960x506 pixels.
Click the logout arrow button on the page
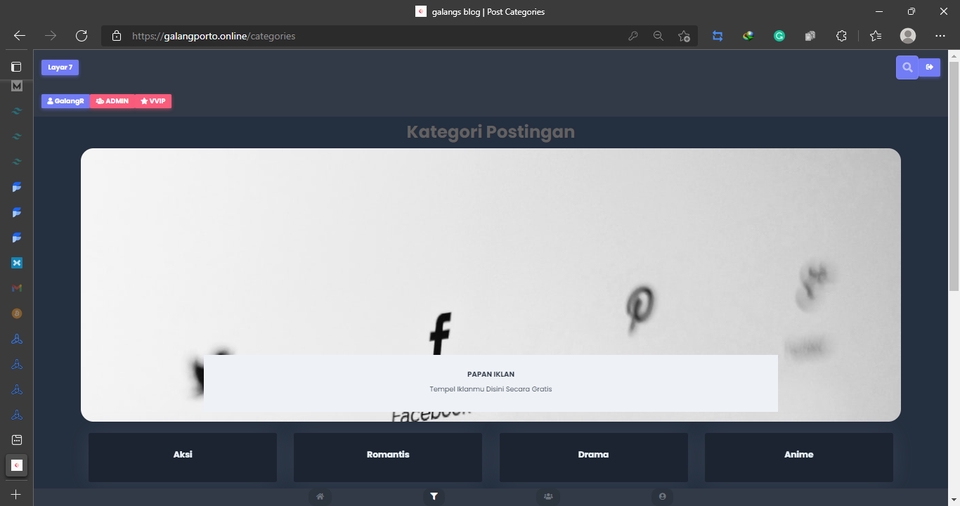pyautogui.click(x=929, y=67)
